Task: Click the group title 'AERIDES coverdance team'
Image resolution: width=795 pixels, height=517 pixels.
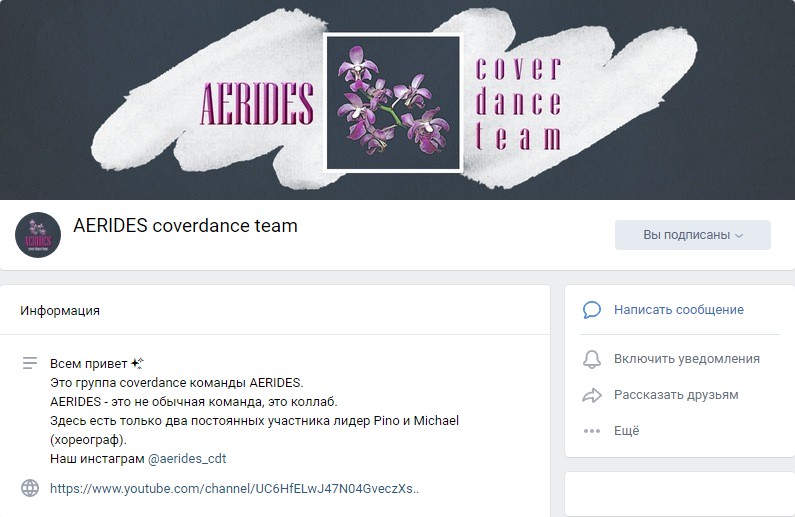Action: [185, 226]
